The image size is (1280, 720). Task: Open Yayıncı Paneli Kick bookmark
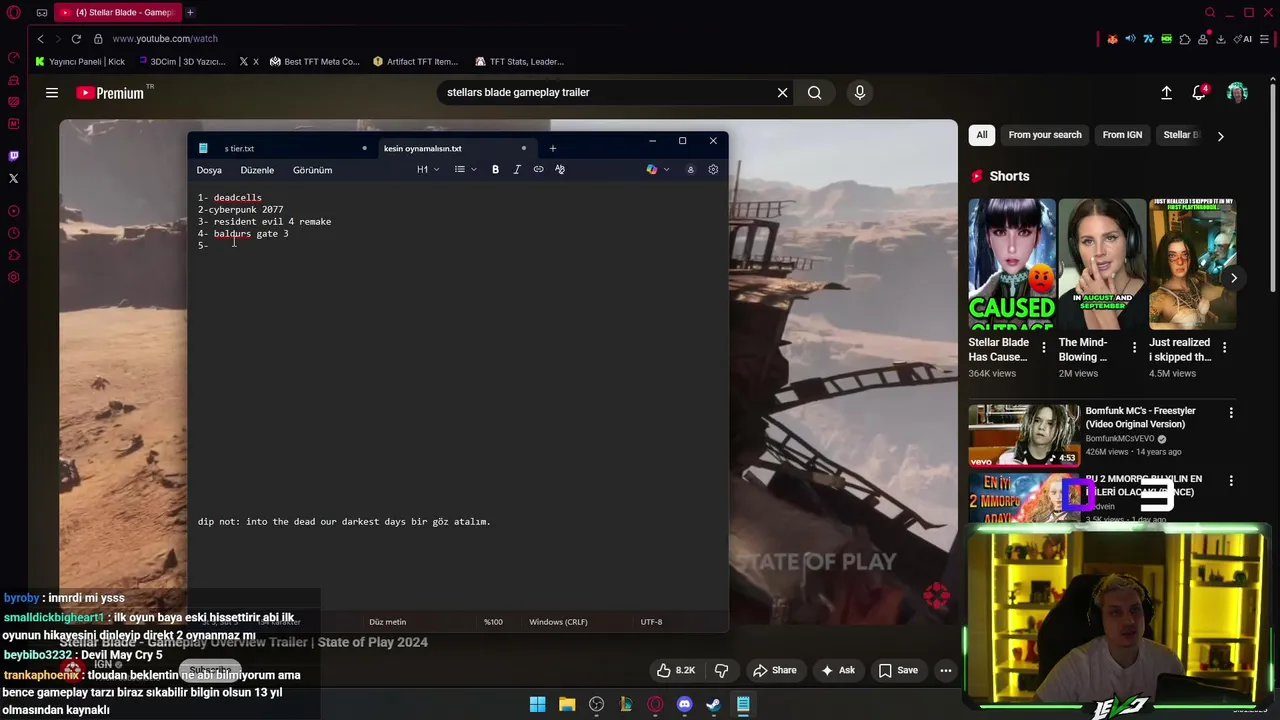coord(80,61)
